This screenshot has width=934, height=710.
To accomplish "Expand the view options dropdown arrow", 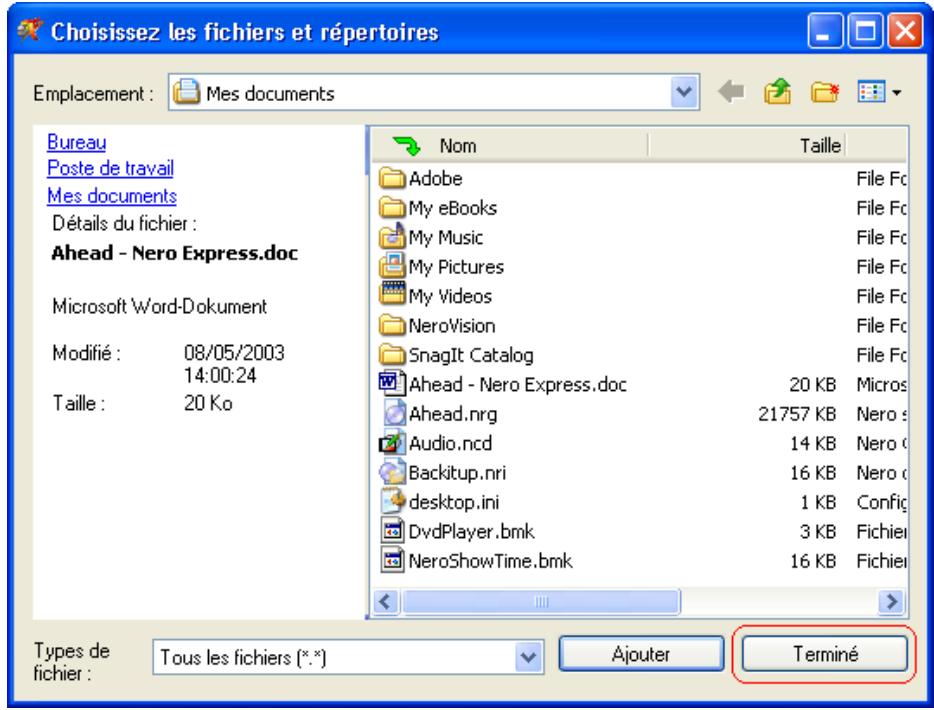I will (897, 92).
